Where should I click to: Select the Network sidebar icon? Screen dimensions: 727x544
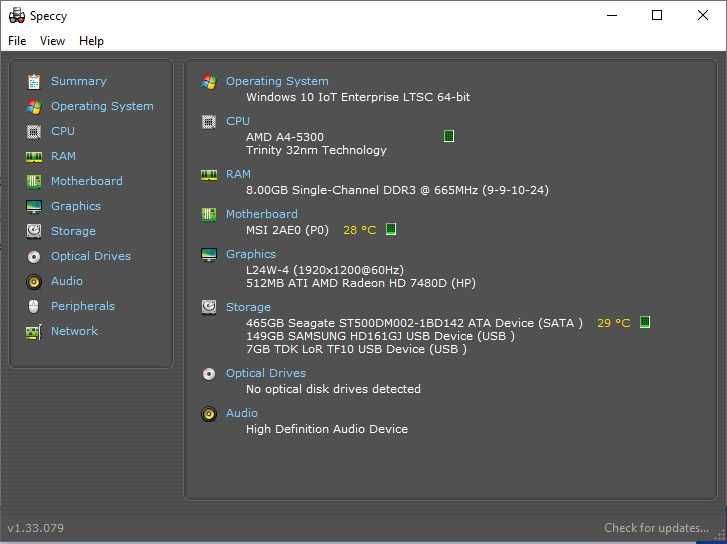click(x=34, y=331)
